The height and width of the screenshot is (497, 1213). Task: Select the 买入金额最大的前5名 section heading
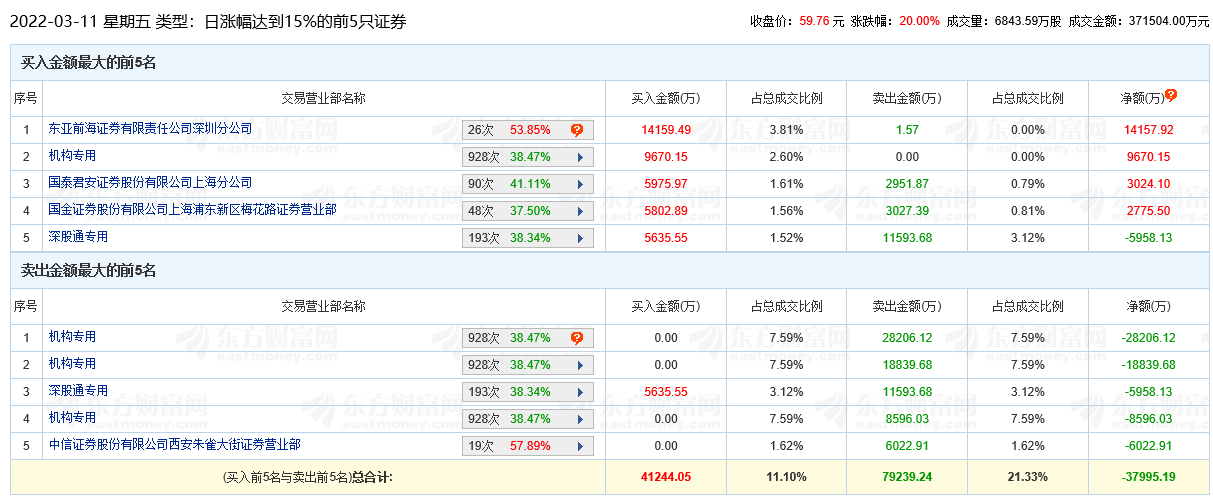pos(89,63)
